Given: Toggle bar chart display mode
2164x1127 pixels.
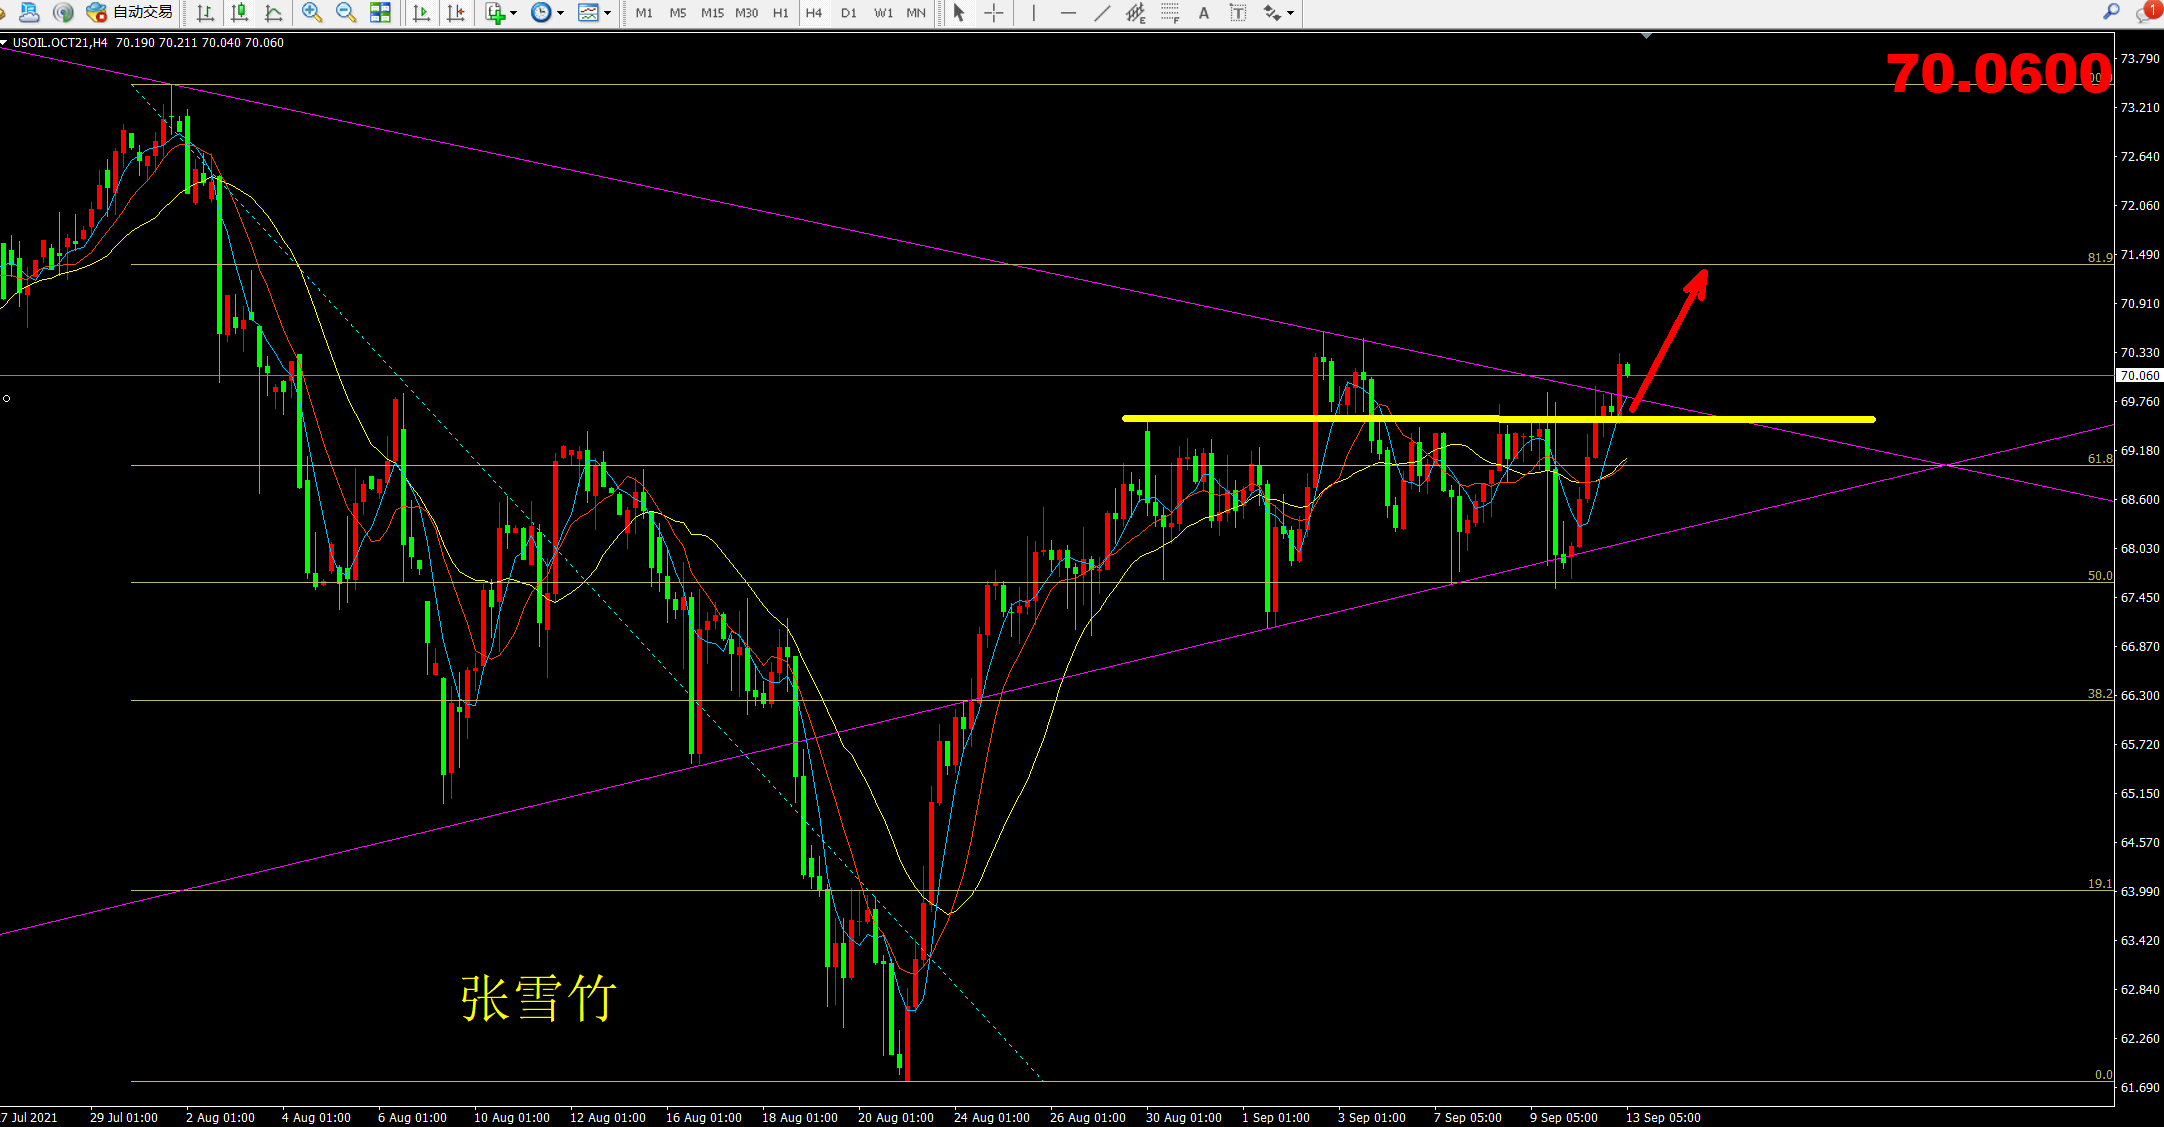Looking at the screenshot, I should coord(205,13).
